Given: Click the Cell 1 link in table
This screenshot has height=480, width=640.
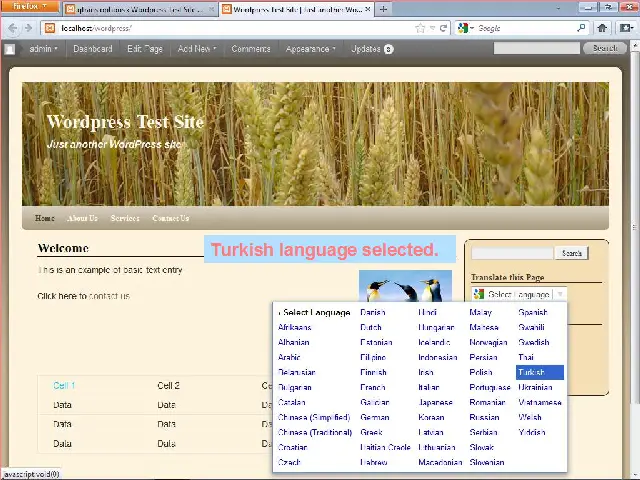Looking at the screenshot, I should point(64,385).
